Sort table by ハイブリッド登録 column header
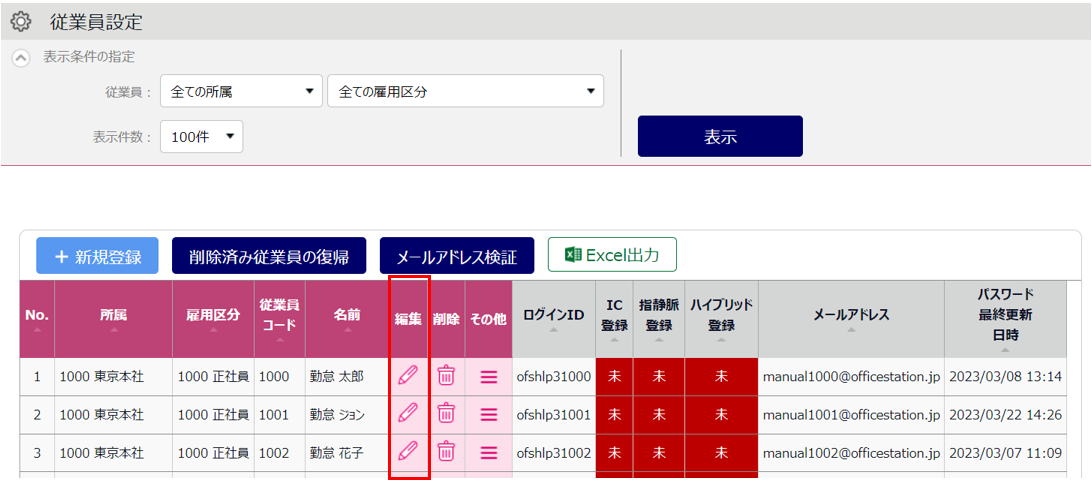 coord(722,319)
